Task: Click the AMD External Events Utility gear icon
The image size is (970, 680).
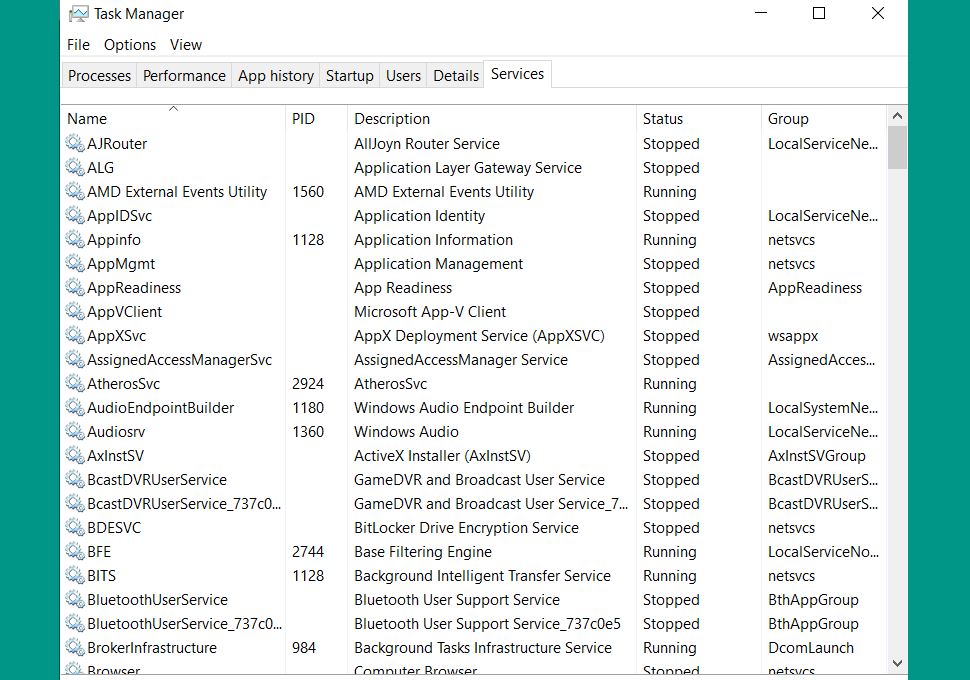Action: (75, 192)
